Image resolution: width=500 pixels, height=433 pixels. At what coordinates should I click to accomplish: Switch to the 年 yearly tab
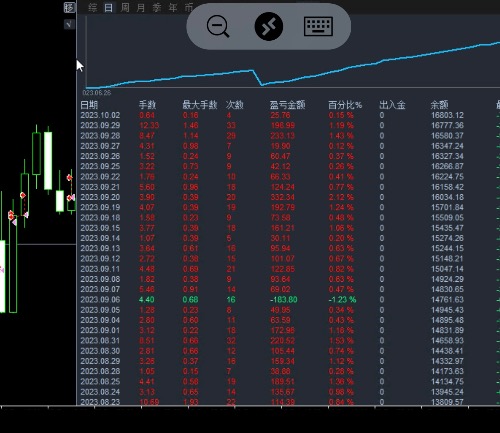pyautogui.click(x=173, y=8)
